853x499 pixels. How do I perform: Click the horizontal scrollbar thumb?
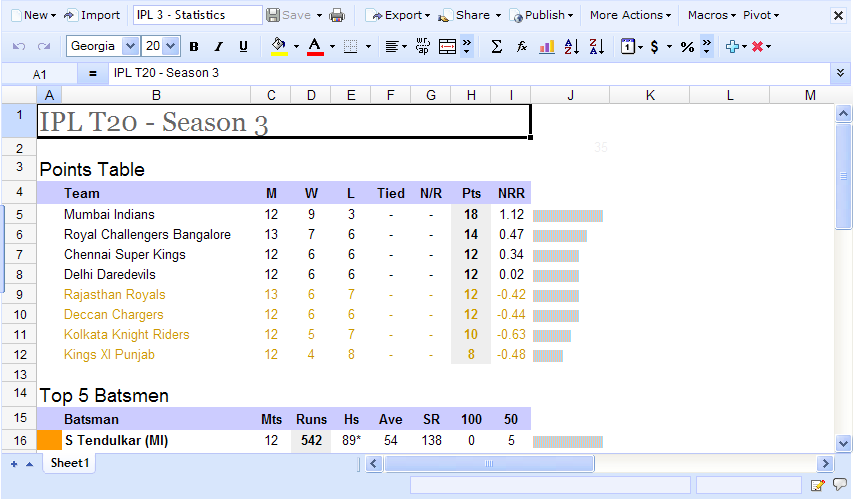[489, 464]
